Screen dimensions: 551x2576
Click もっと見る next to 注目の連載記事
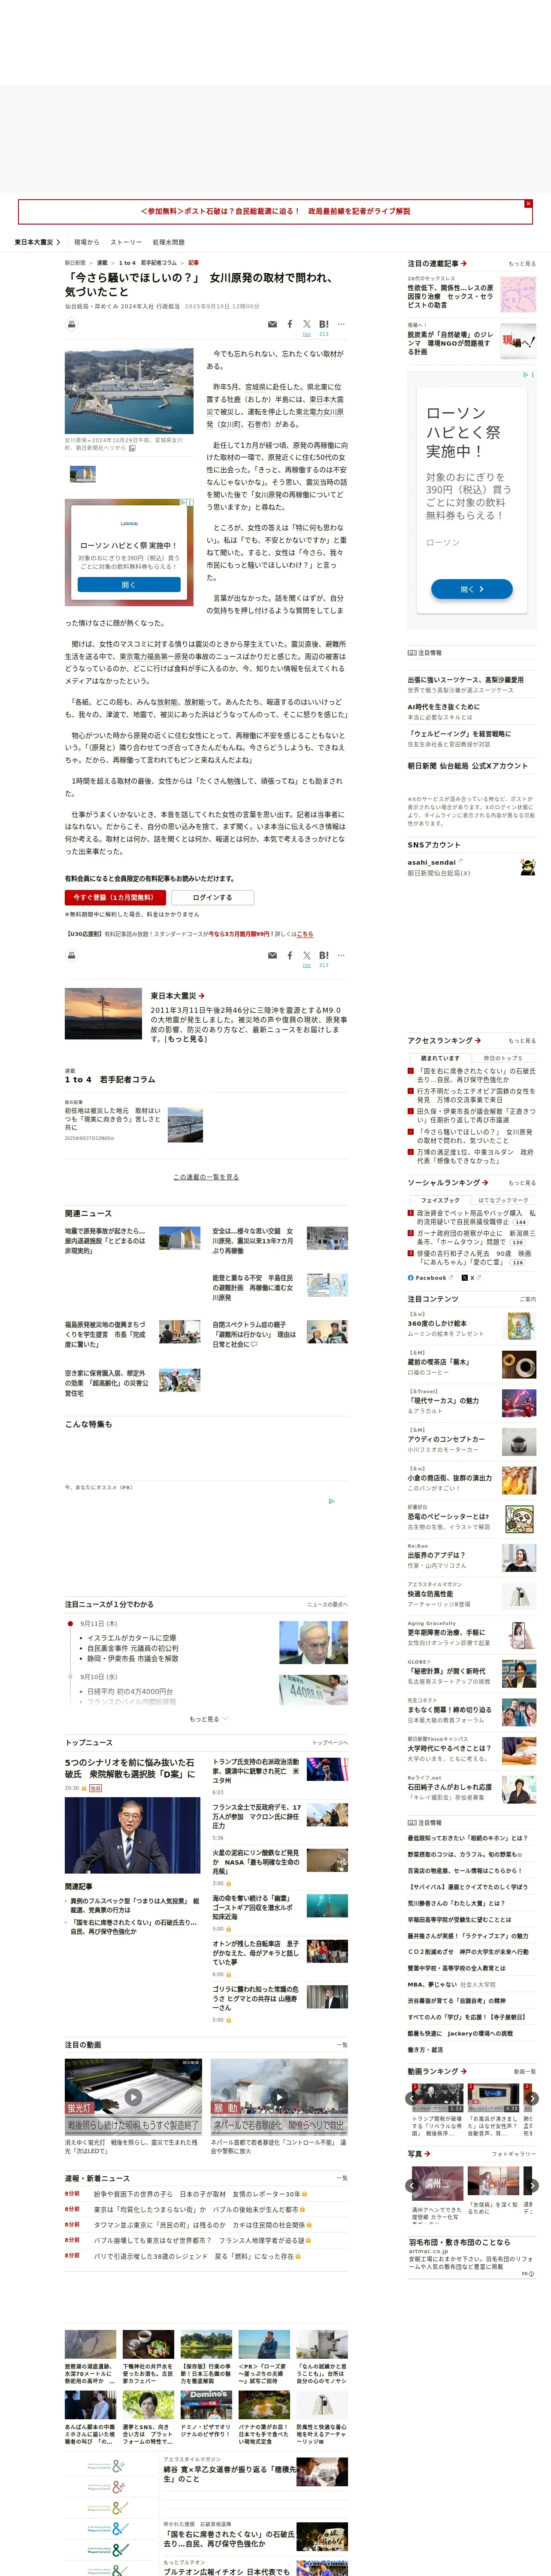[x=521, y=264]
